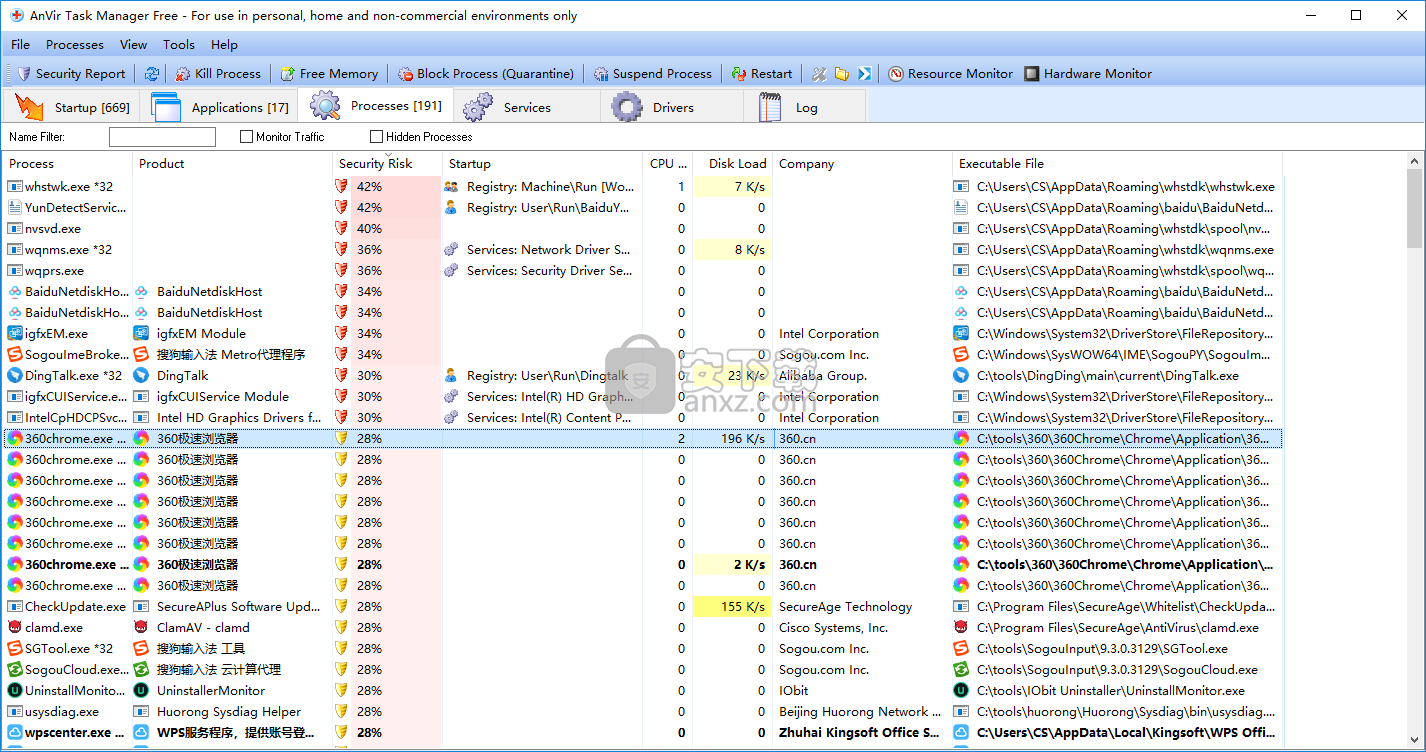Click Restart in toolbar
The width and height of the screenshot is (1426, 752).
click(762, 73)
